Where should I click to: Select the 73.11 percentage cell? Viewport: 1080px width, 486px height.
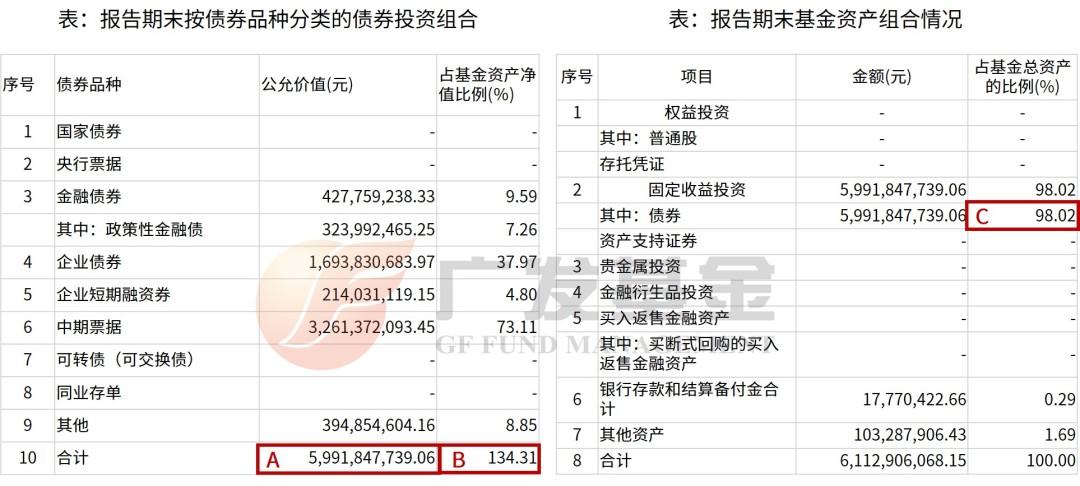click(x=519, y=327)
